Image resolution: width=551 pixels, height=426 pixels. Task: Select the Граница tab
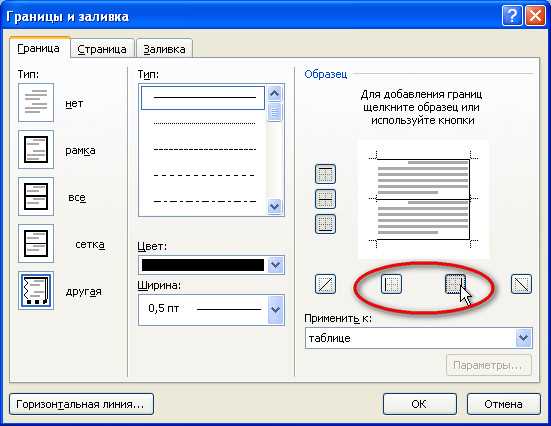tap(39, 48)
